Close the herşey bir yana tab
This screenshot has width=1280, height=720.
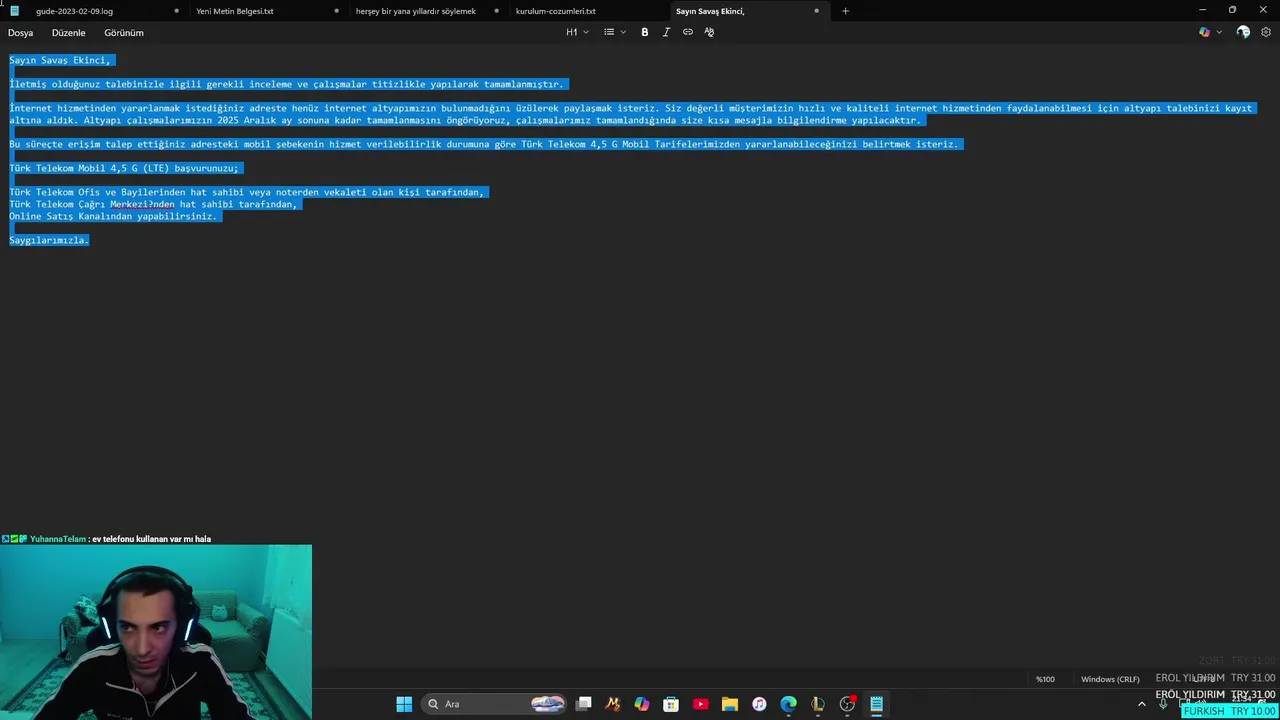pyautogui.click(x=496, y=11)
